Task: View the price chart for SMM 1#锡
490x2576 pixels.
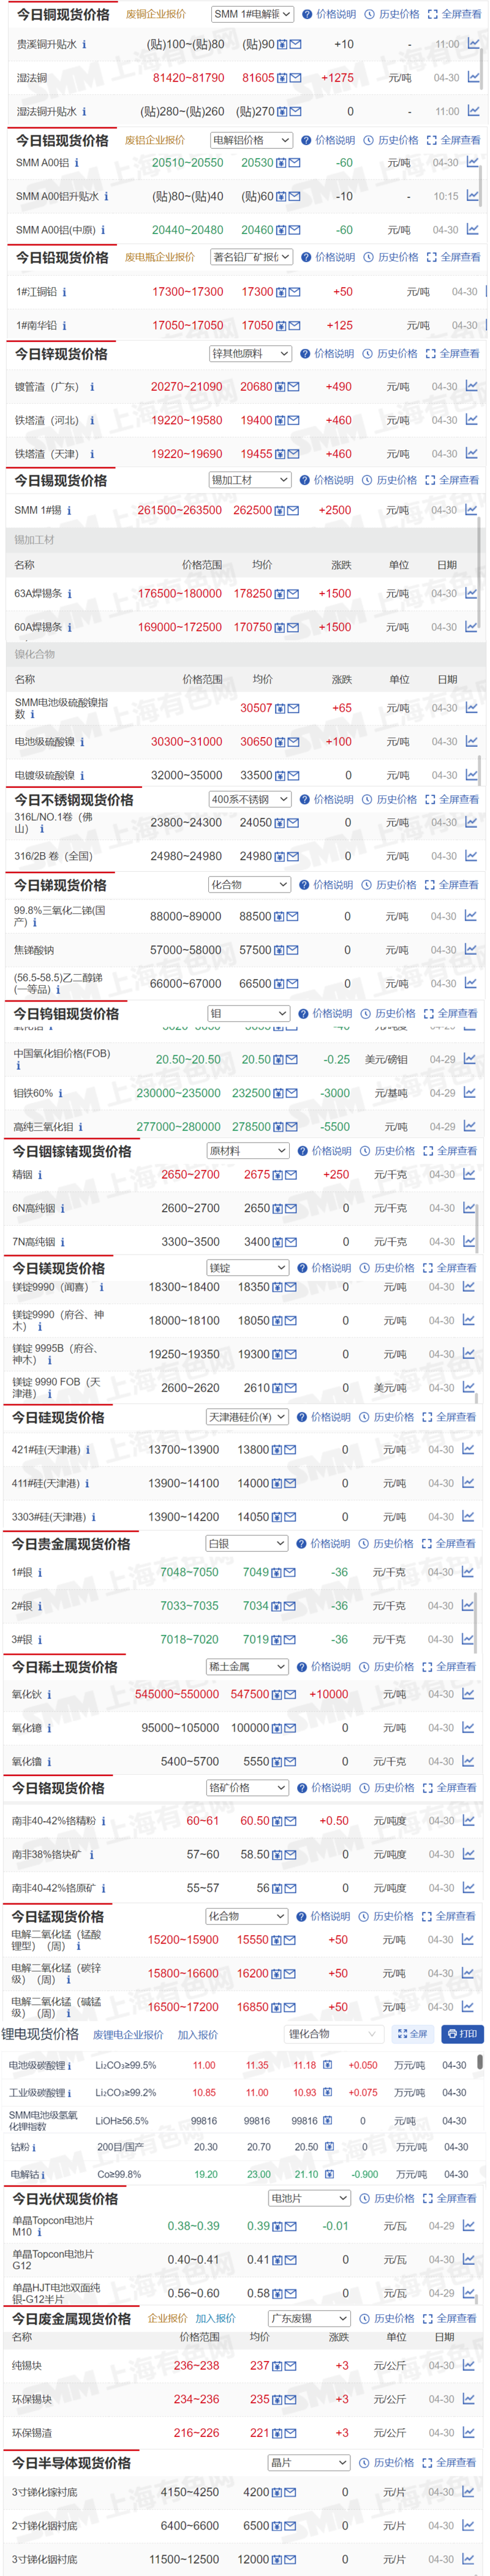Action: click(x=471, y=510)
